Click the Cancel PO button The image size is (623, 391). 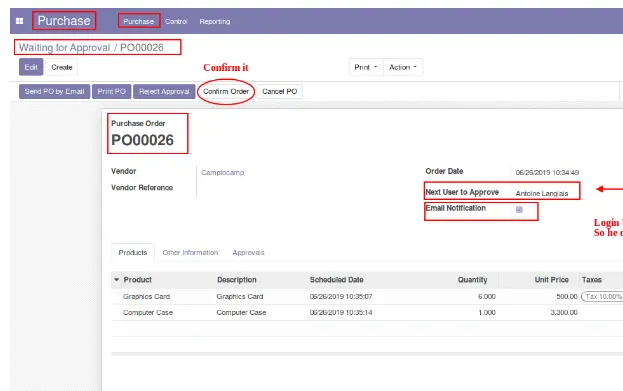[x=280, y=91]
